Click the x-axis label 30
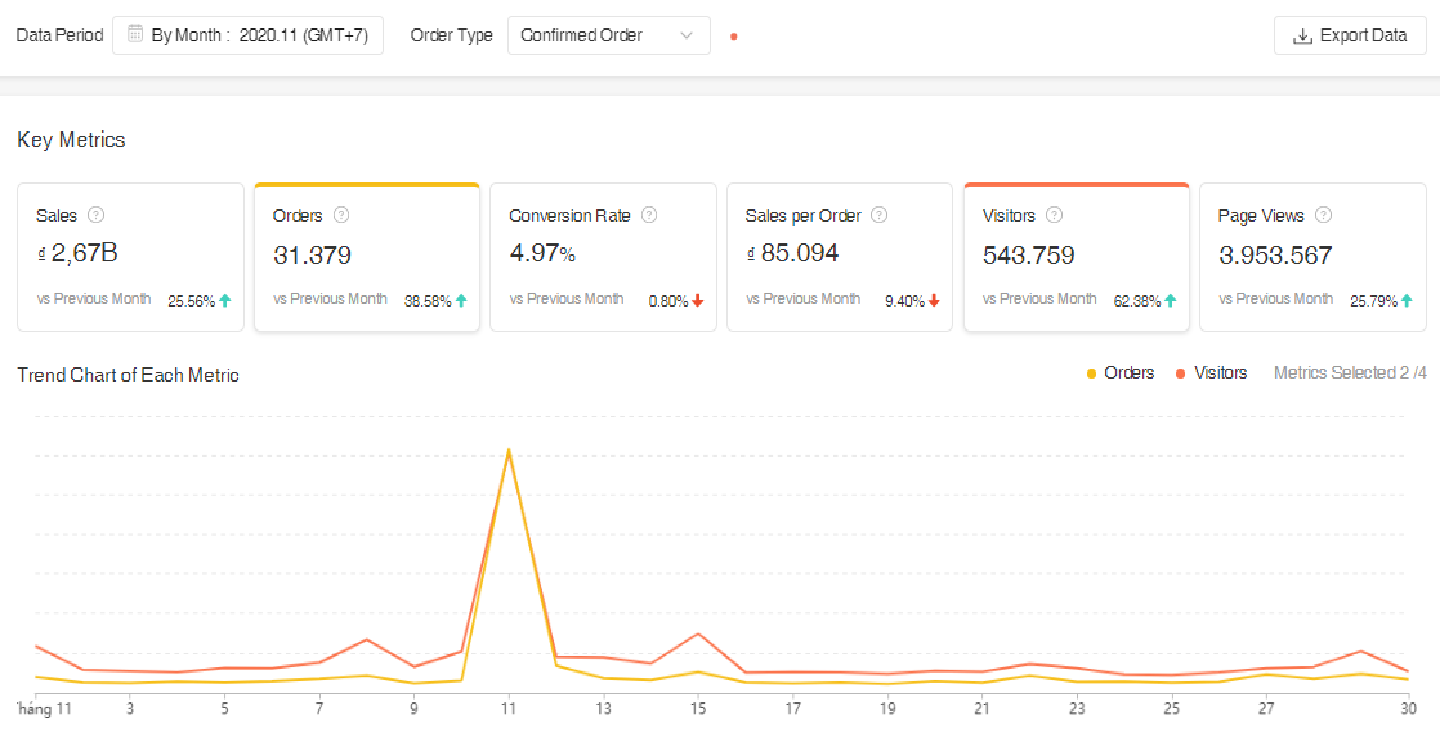This screenshot has width=1441, height=743. [1408, 709]
